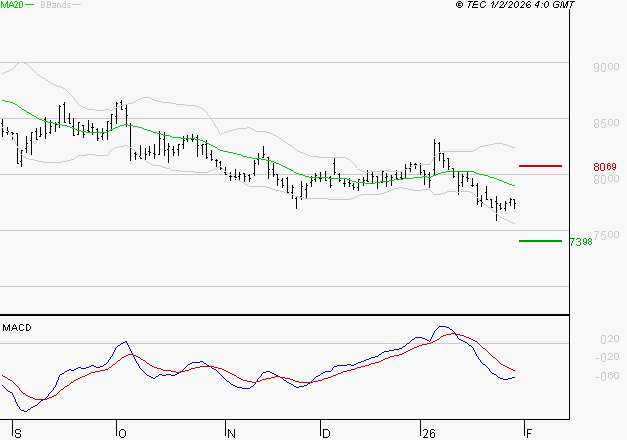Click the MACD panel title
Screen dimensions: 627x440
point(17,328)
